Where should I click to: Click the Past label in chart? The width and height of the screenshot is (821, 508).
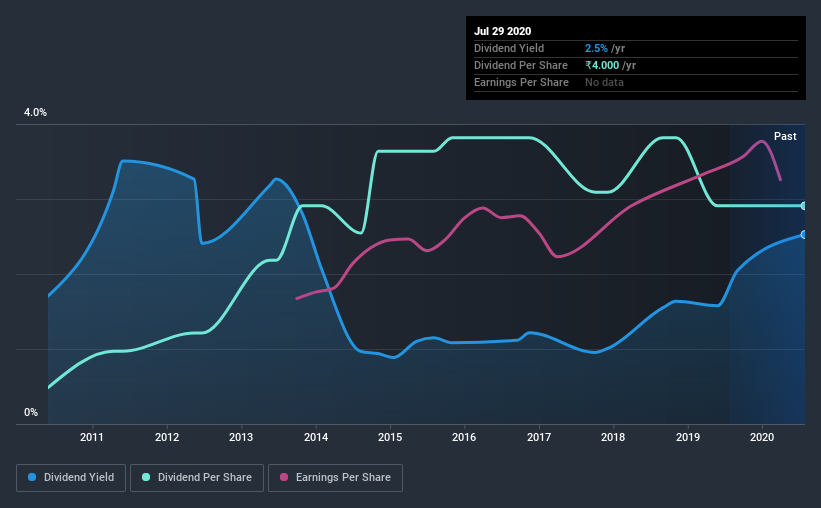pos(785,136)
